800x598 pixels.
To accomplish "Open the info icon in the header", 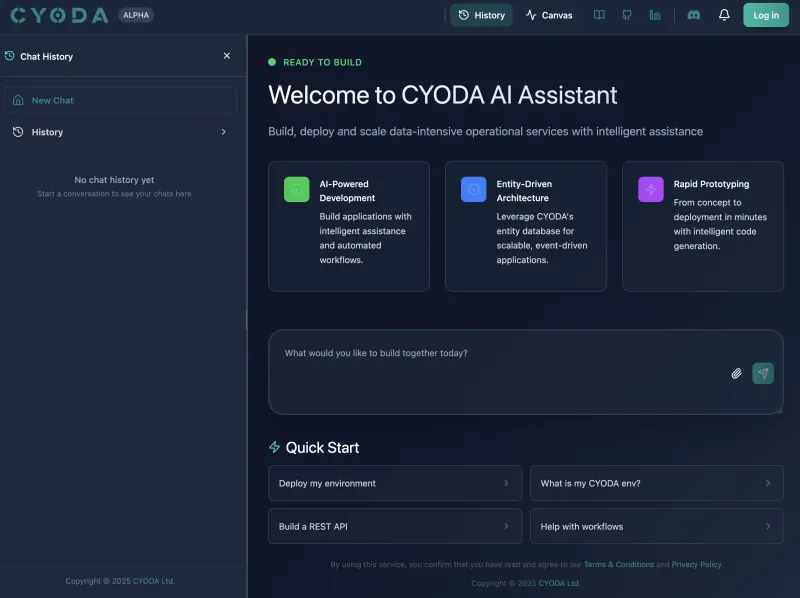I will pyautogui.click(x=654, y=15).
